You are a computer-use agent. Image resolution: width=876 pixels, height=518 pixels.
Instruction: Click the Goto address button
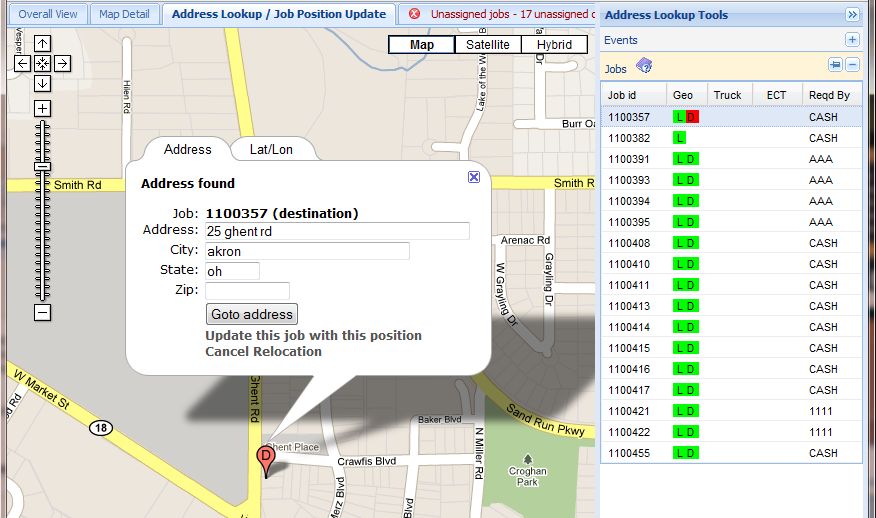coord(251,314)
